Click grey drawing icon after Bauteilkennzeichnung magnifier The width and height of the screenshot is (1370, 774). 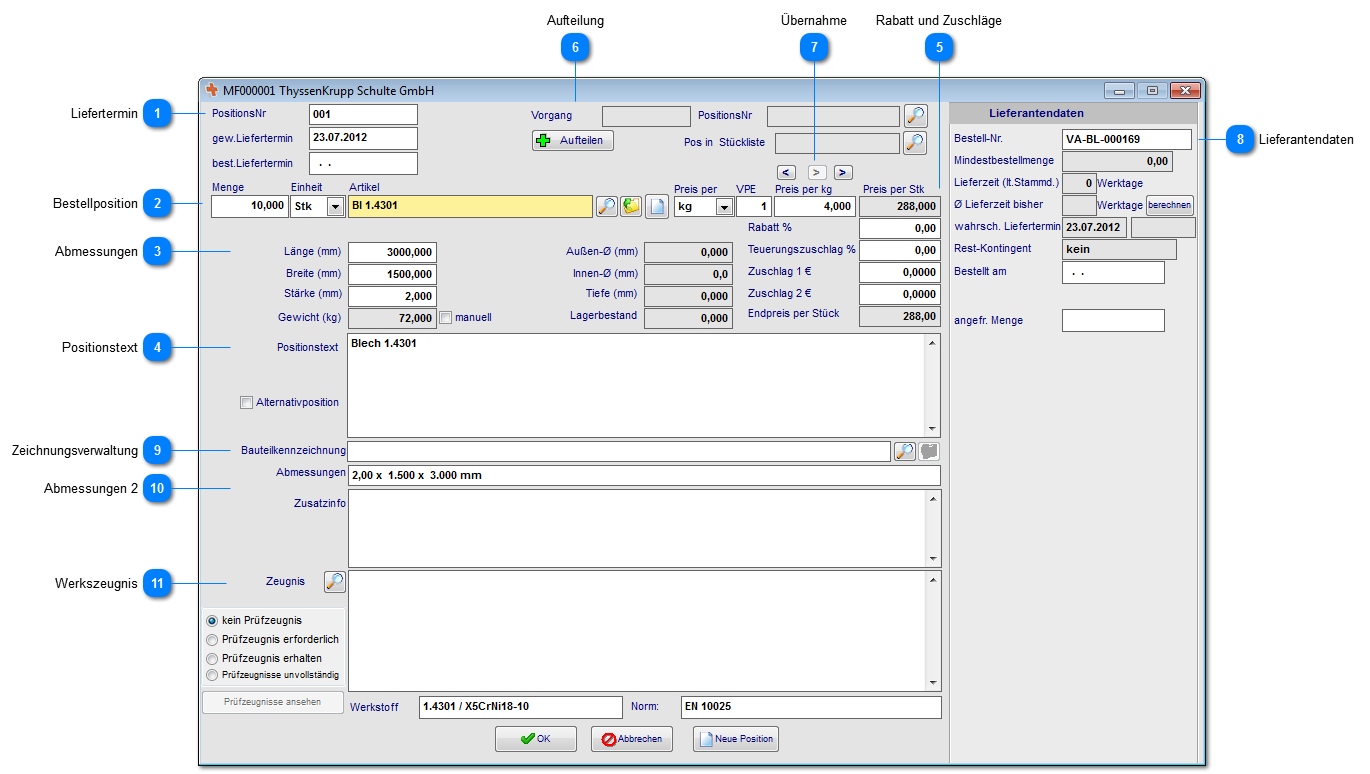929,452
